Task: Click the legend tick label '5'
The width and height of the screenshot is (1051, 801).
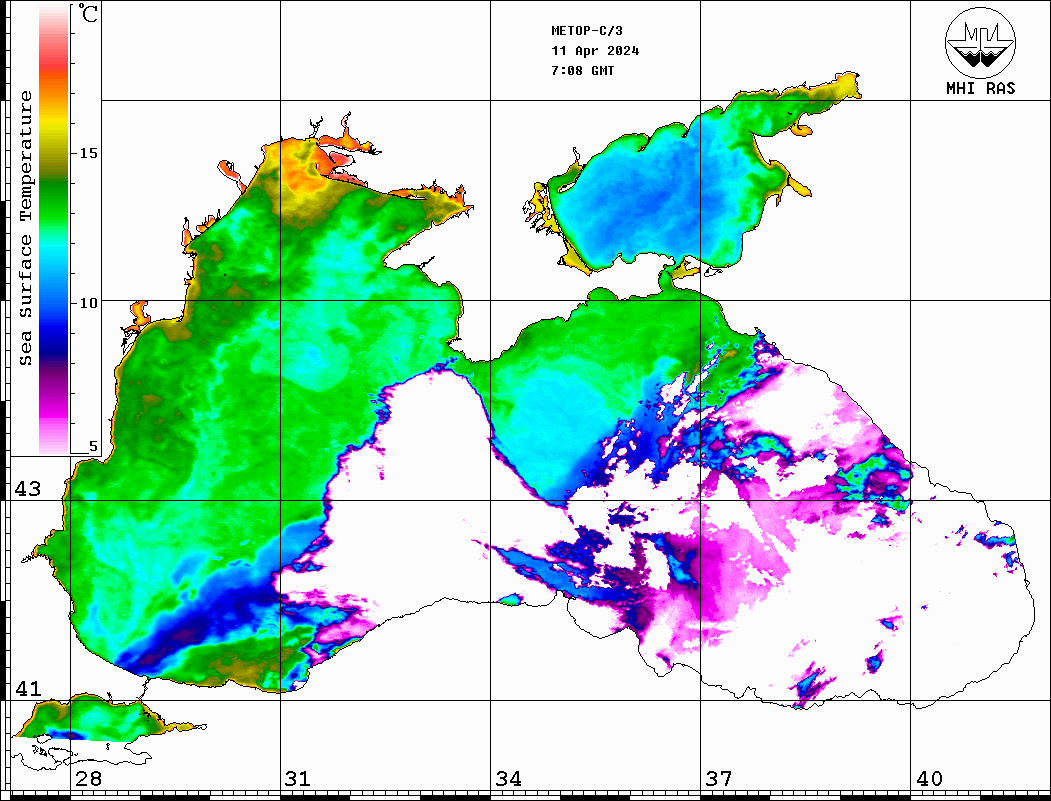Action: pos(93,446)
